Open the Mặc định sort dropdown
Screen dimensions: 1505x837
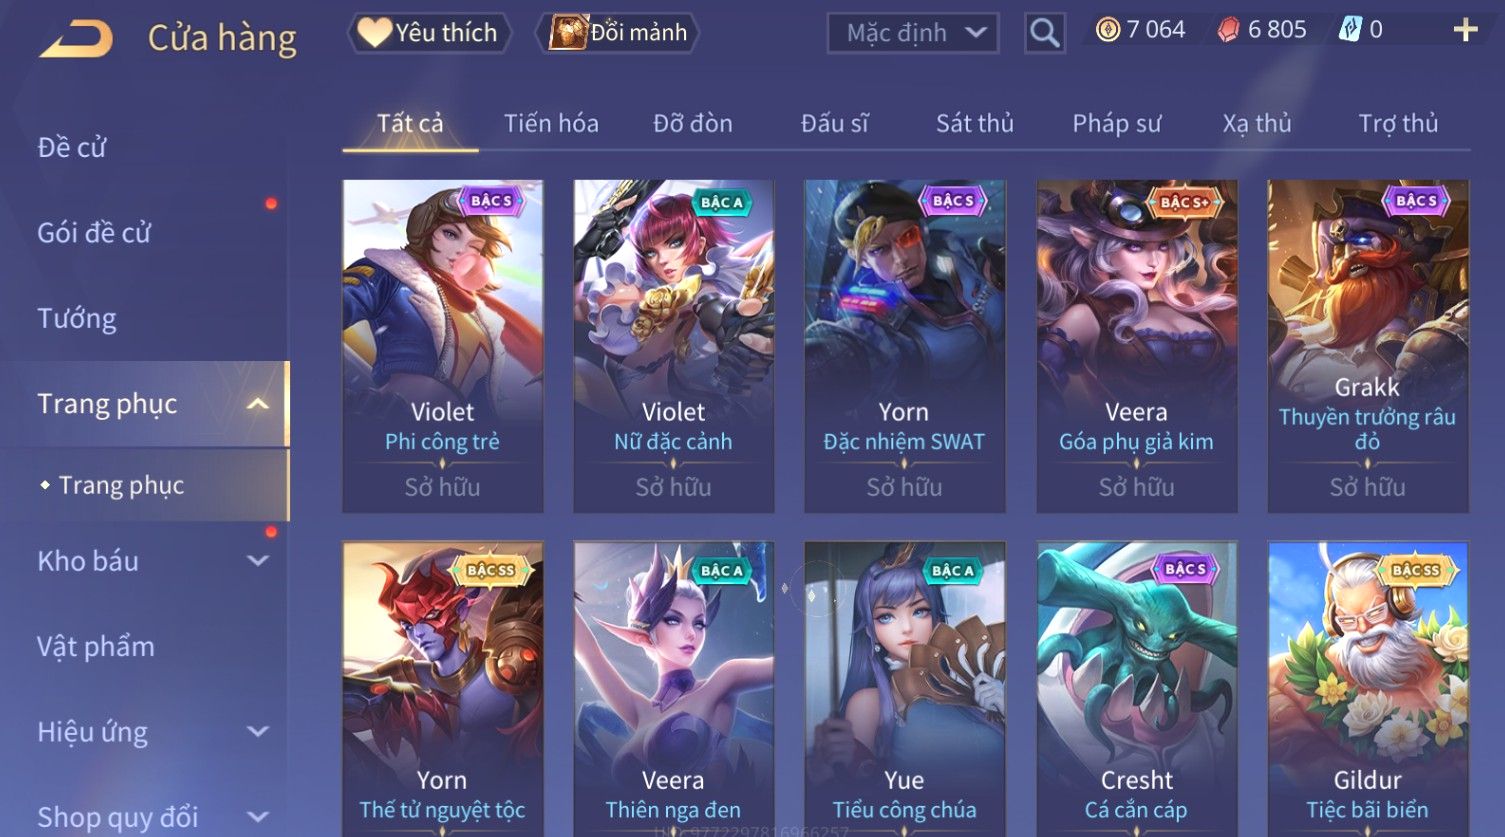(x=913, y=33)
